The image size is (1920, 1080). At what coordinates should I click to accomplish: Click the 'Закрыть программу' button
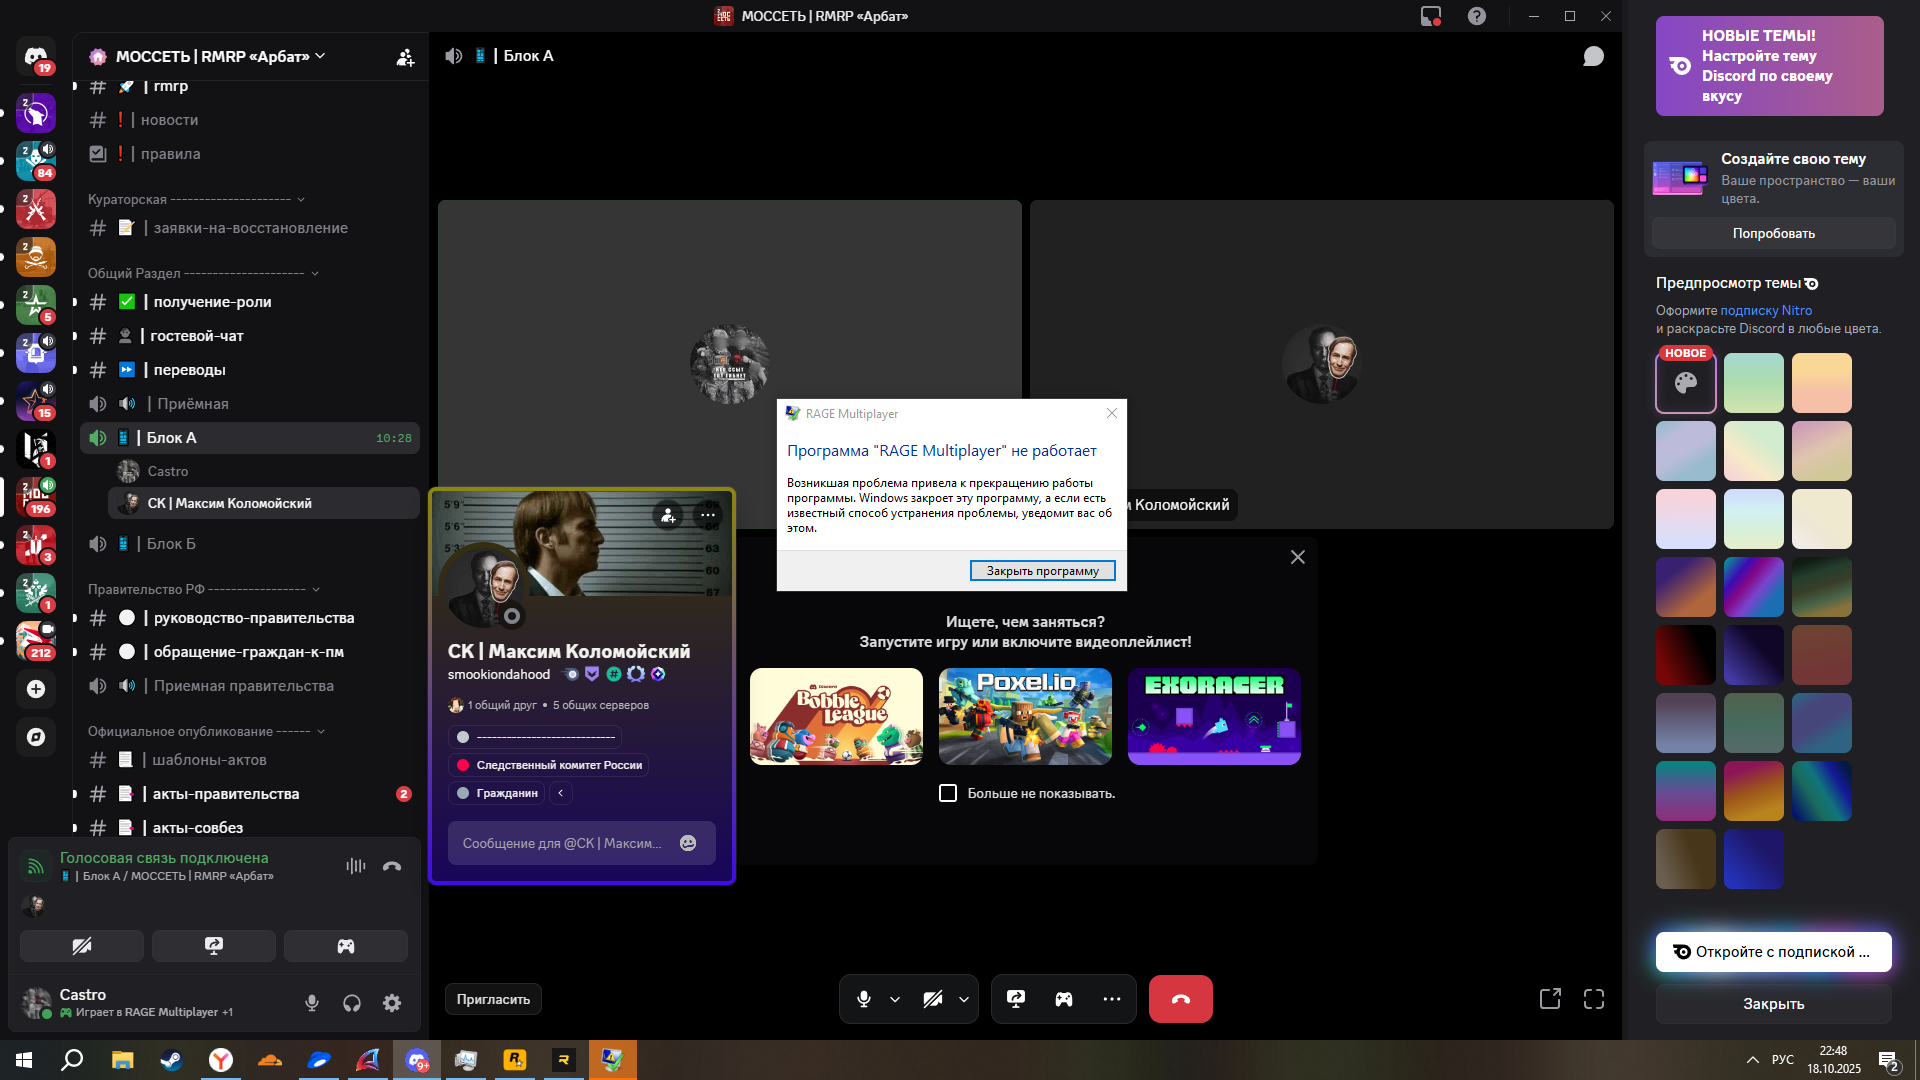(x=1042, y=571)
